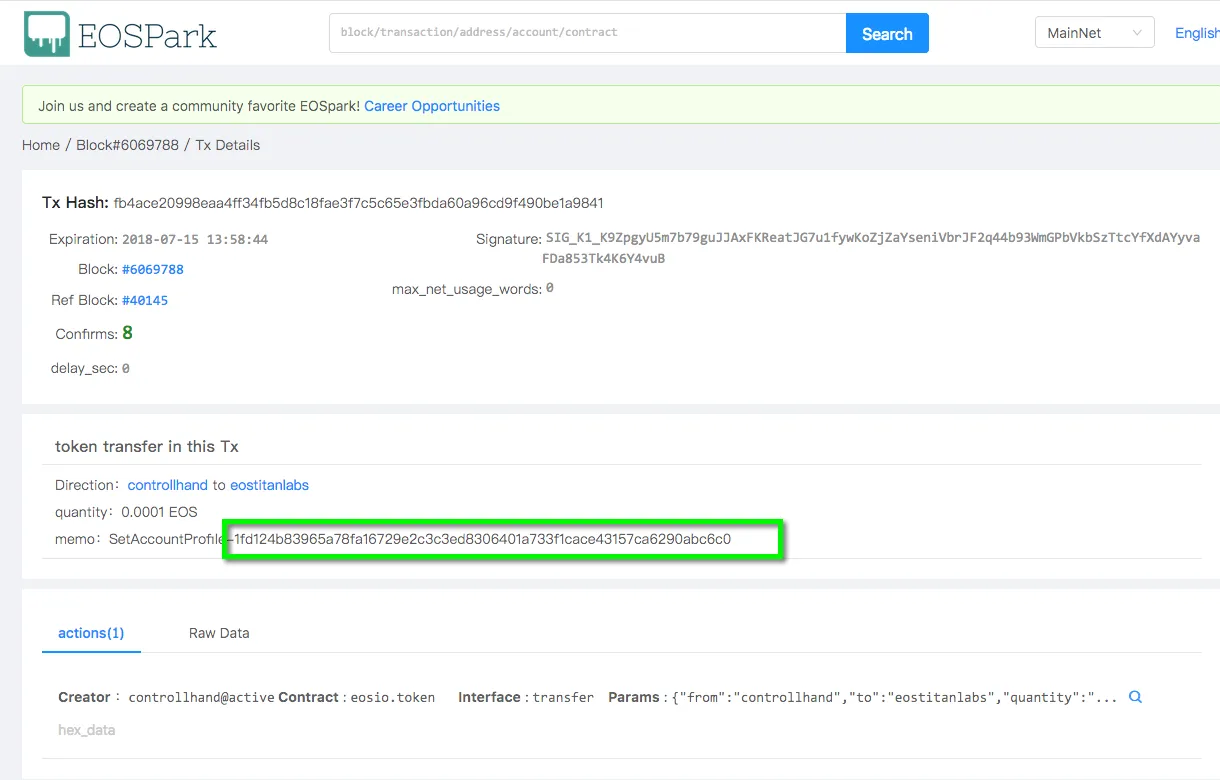Open the controllhand account link
This screenshot has height=780, width=1220.
pyautogui.click(x=168, y=485)
